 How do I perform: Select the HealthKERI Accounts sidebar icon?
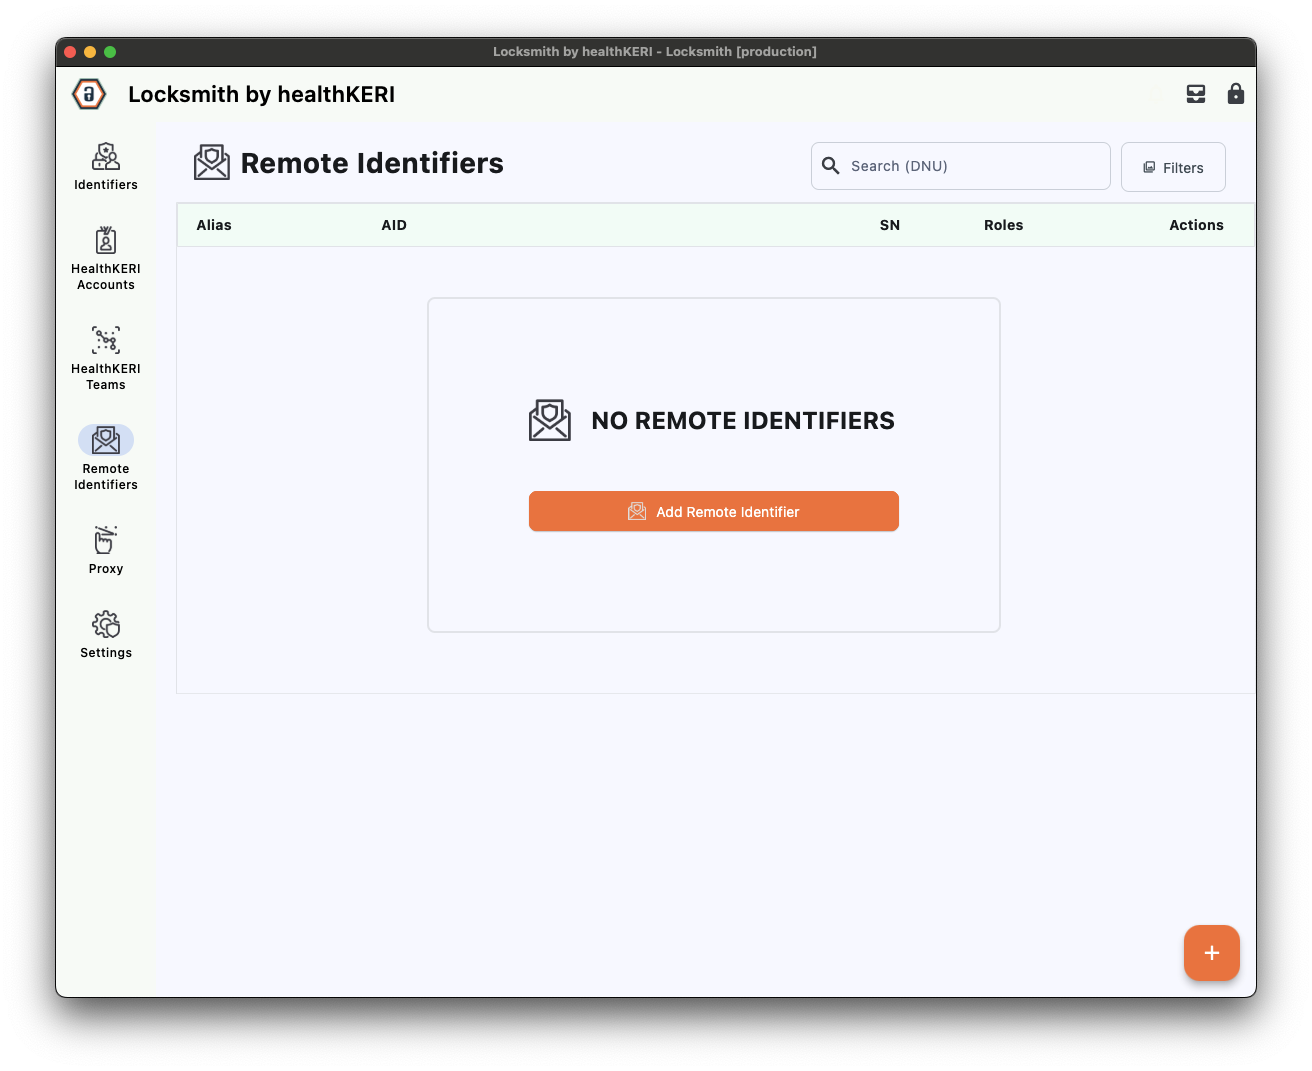coord(105,255)
